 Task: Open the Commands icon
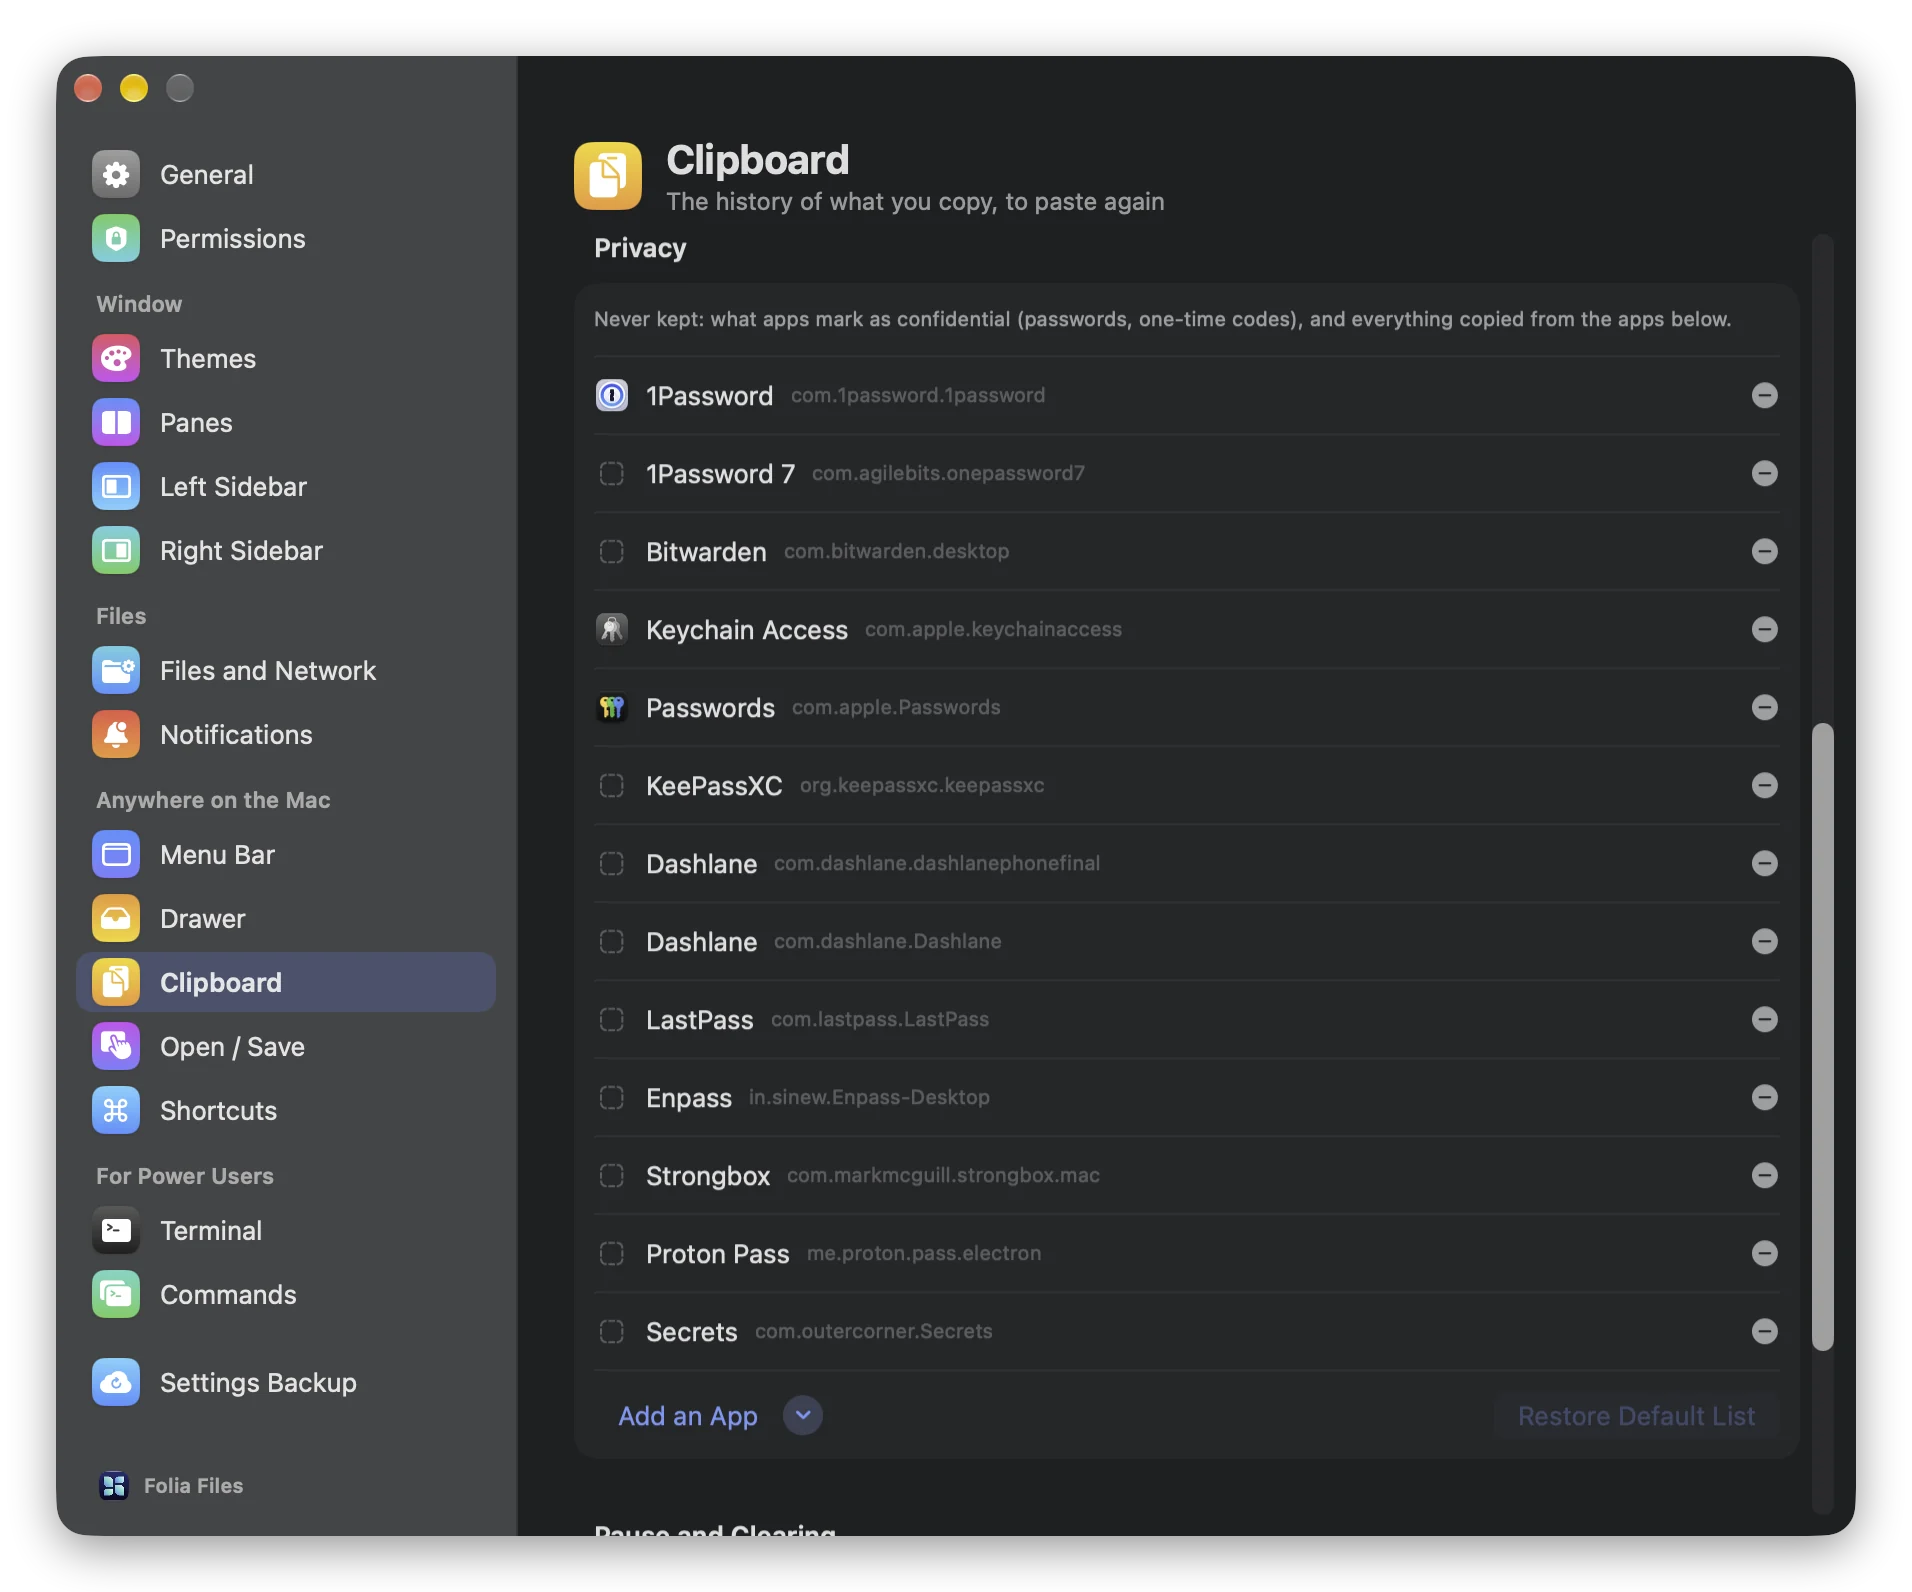click(116, 1295)
